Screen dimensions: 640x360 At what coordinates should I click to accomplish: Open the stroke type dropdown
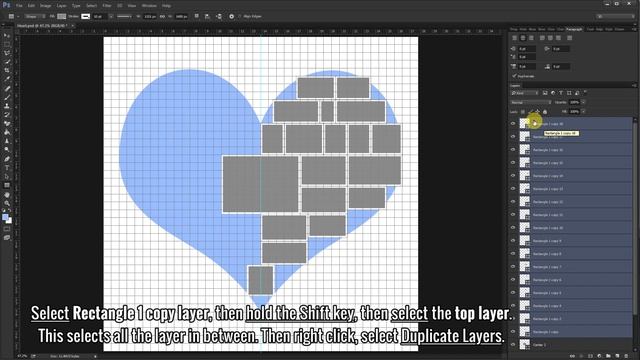(124, 16)
